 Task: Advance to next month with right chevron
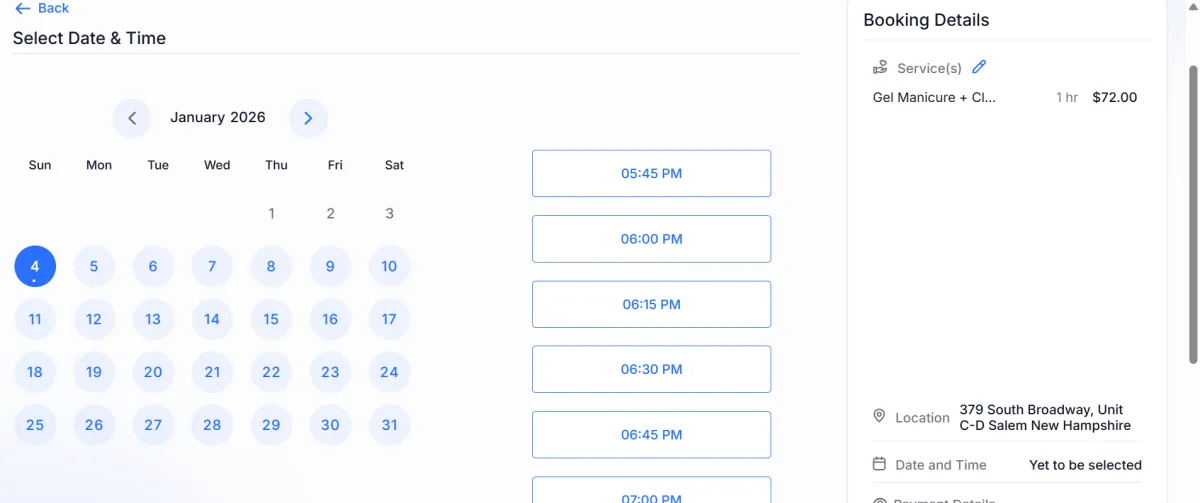[x=308, y=118]
